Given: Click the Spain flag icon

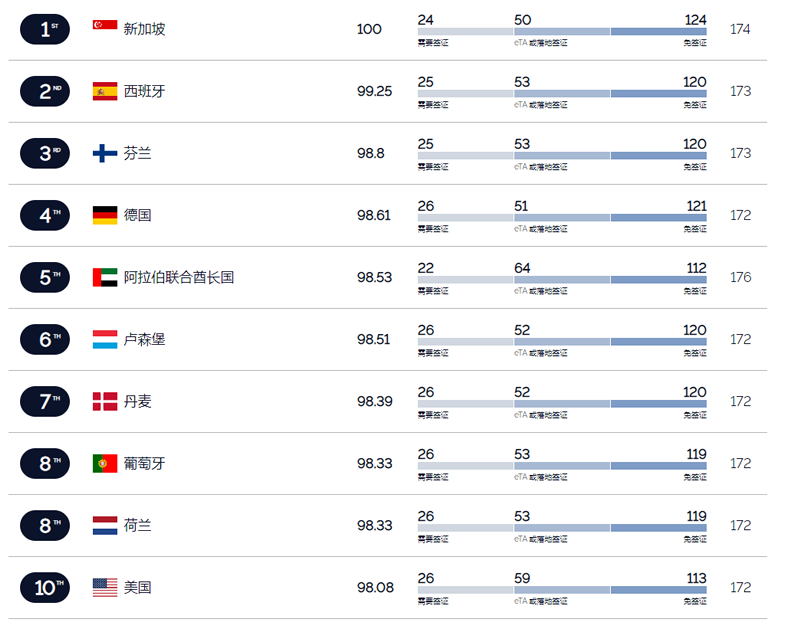Looking at the screenshot, I should click(x=105, y=91).
